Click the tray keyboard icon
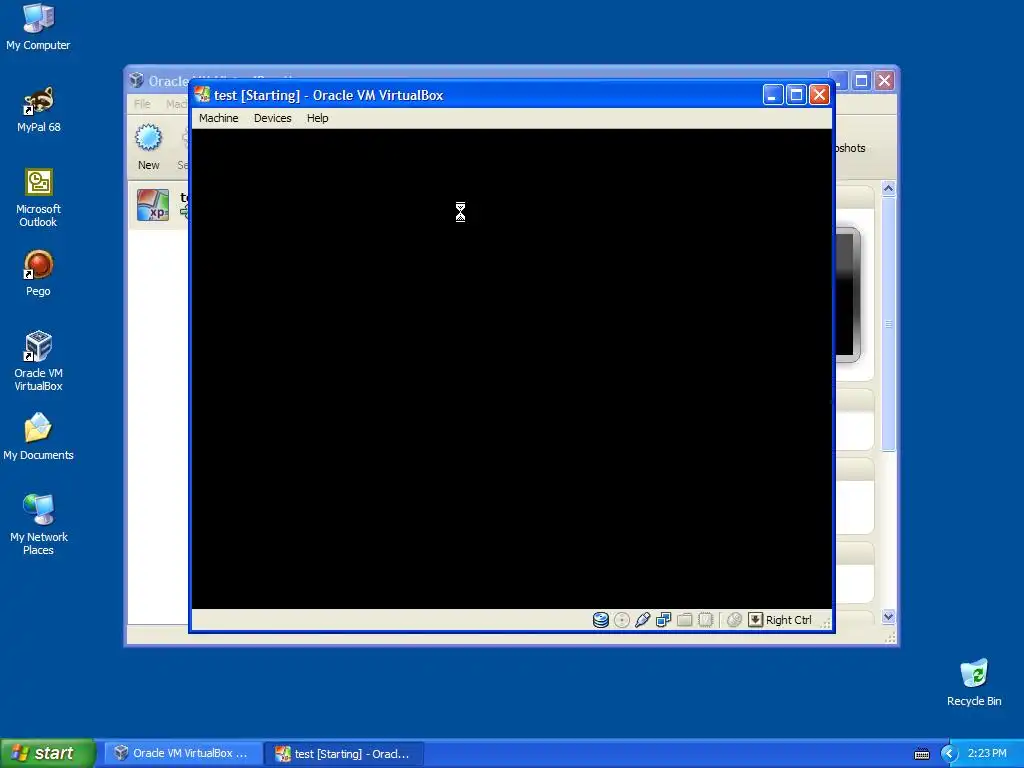The image size is (1024, 768). [921, 754]
